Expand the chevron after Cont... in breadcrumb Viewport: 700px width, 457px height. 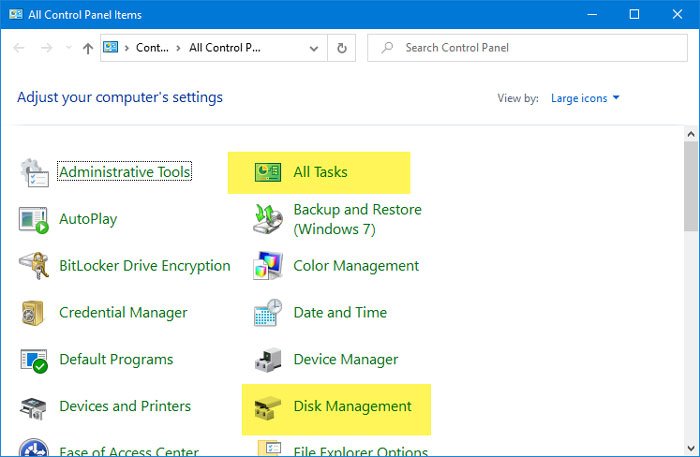[x=179, y=48]
